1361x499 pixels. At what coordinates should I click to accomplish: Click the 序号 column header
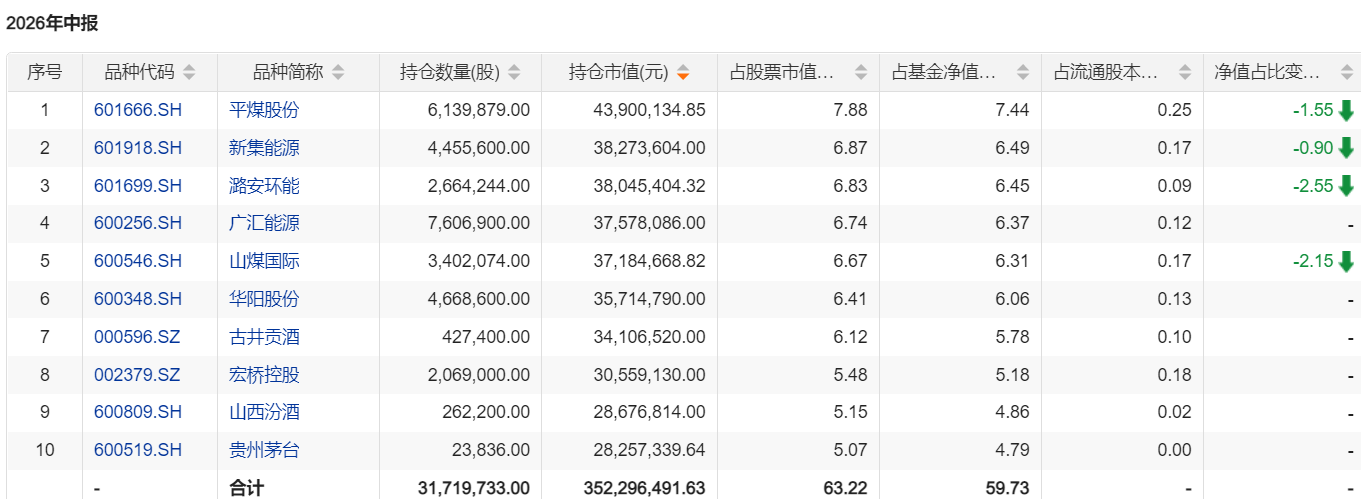tap(45, 72)
